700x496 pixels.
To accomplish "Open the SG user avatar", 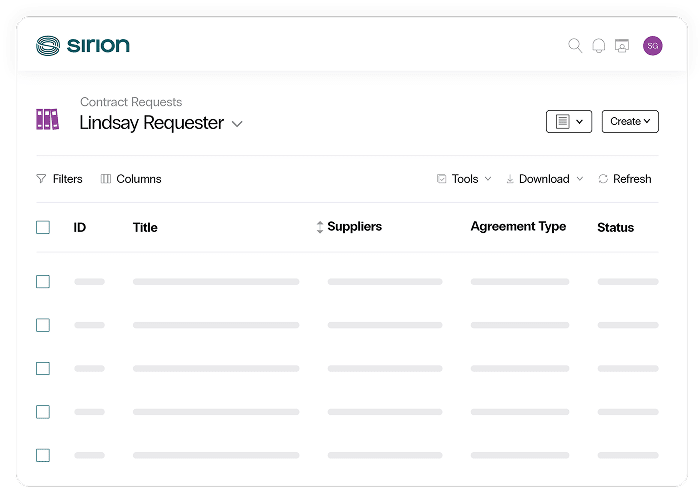I will (x=653, y=46).
